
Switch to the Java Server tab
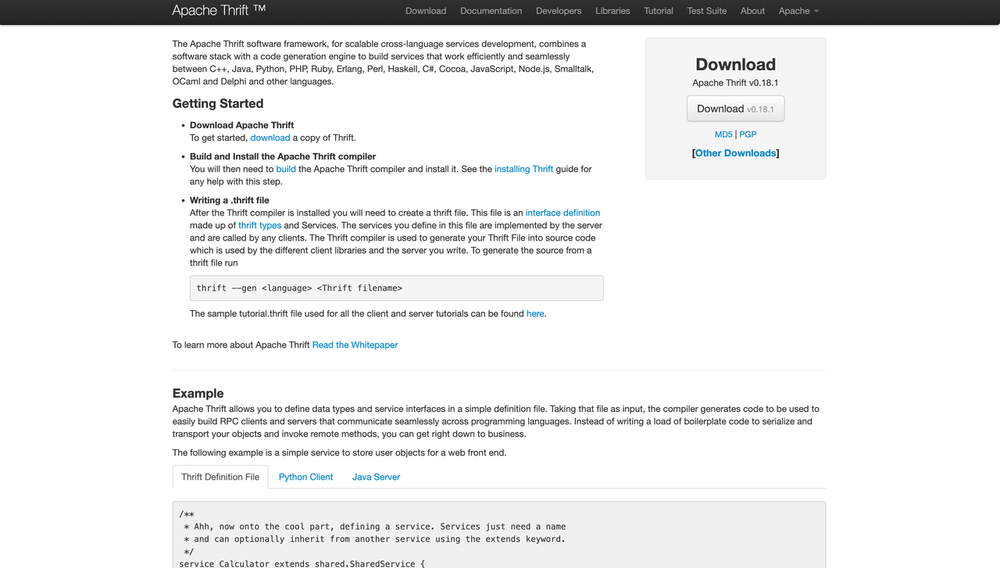376,477
